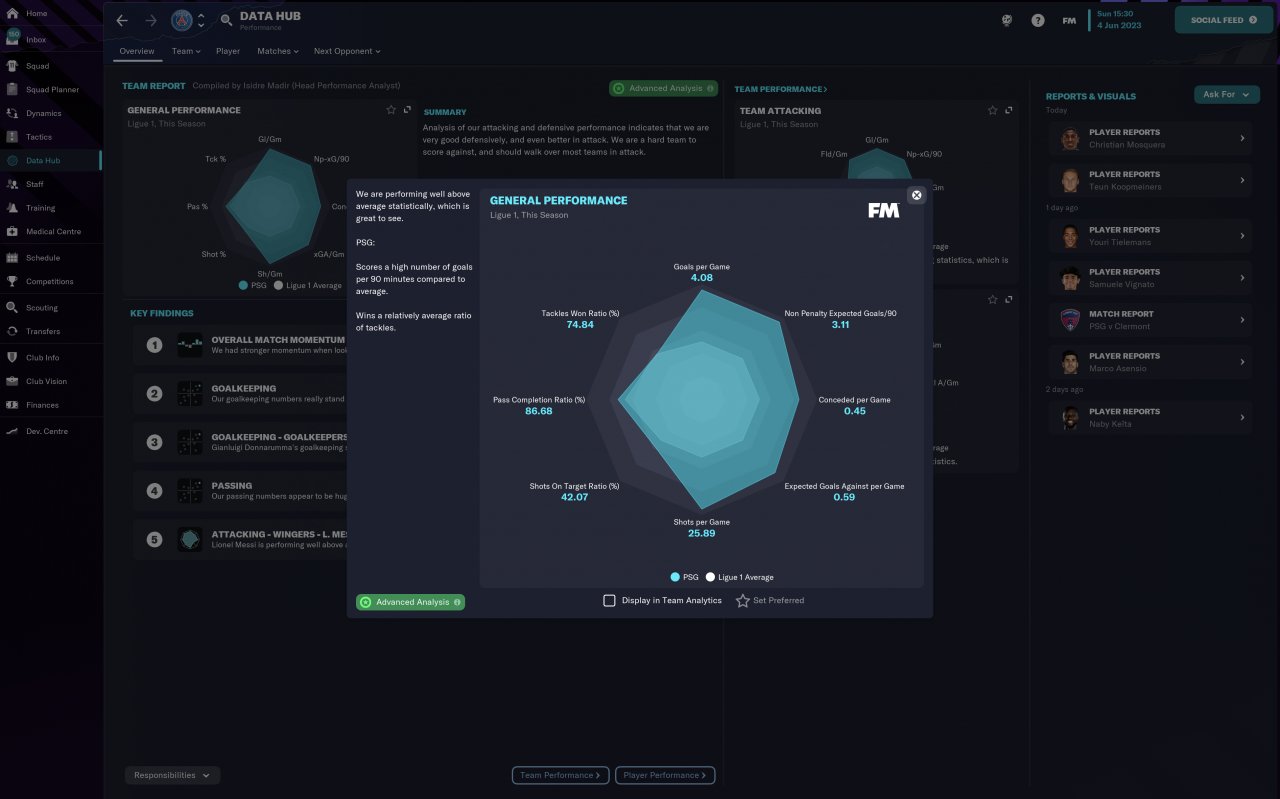Toggle the Ligue 1 Average legend in the popup
The image size is (1280, 799).
[x=739, y=577]
